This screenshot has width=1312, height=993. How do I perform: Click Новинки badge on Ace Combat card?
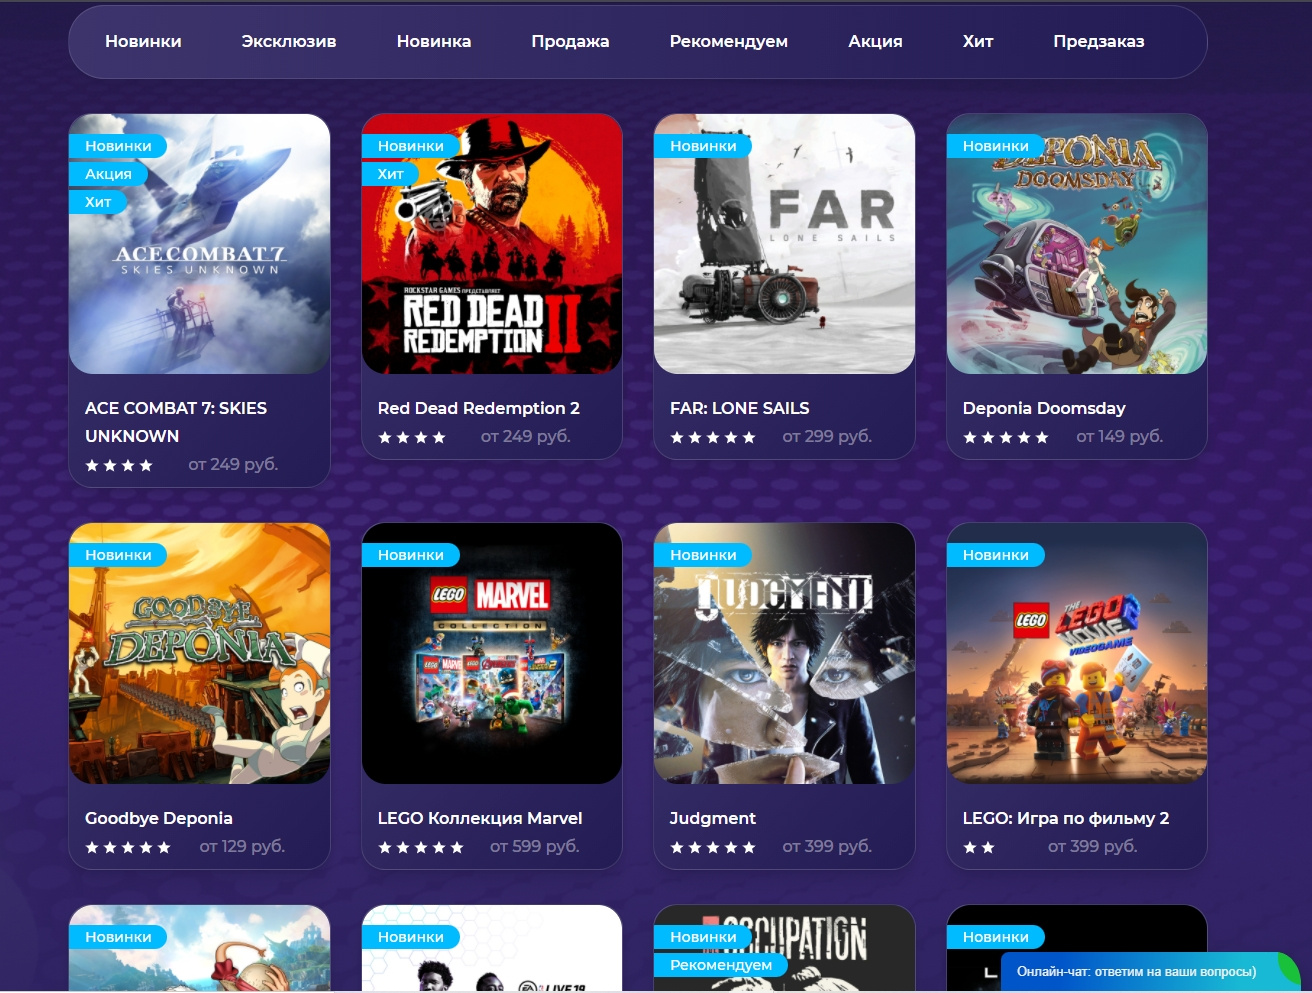click(118, 146)
